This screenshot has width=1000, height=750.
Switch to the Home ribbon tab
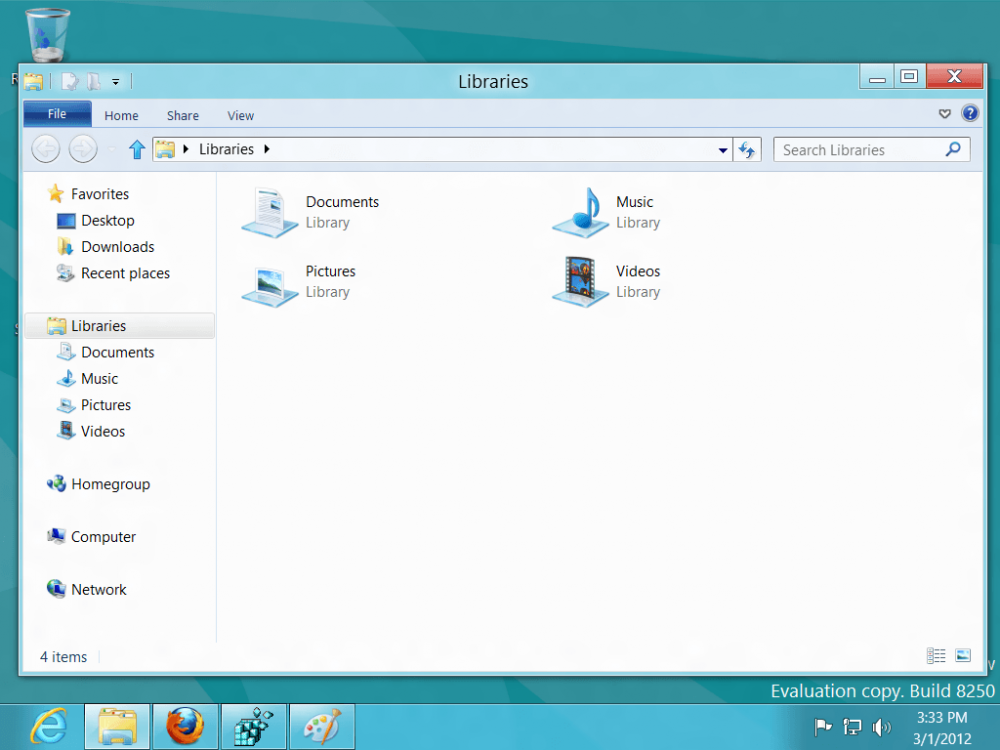121,115
